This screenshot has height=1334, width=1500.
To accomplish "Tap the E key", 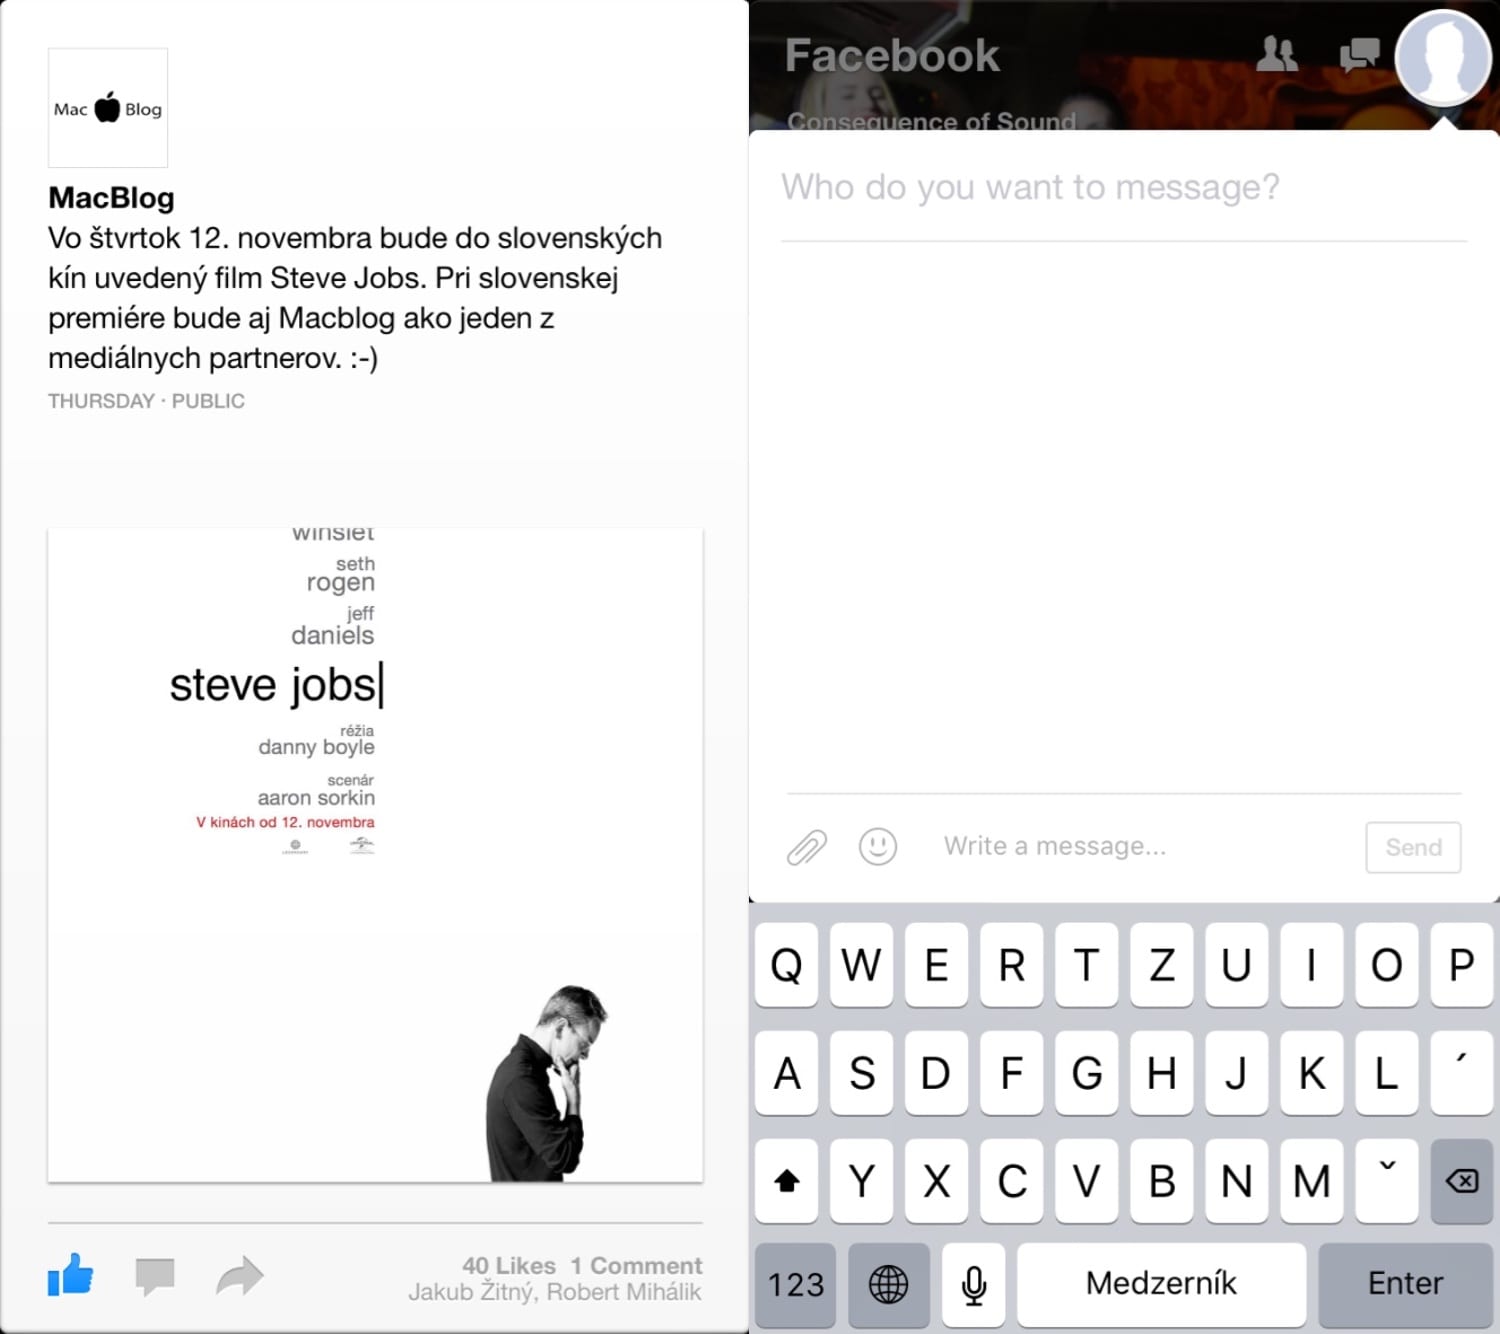I will click(937, 965).
